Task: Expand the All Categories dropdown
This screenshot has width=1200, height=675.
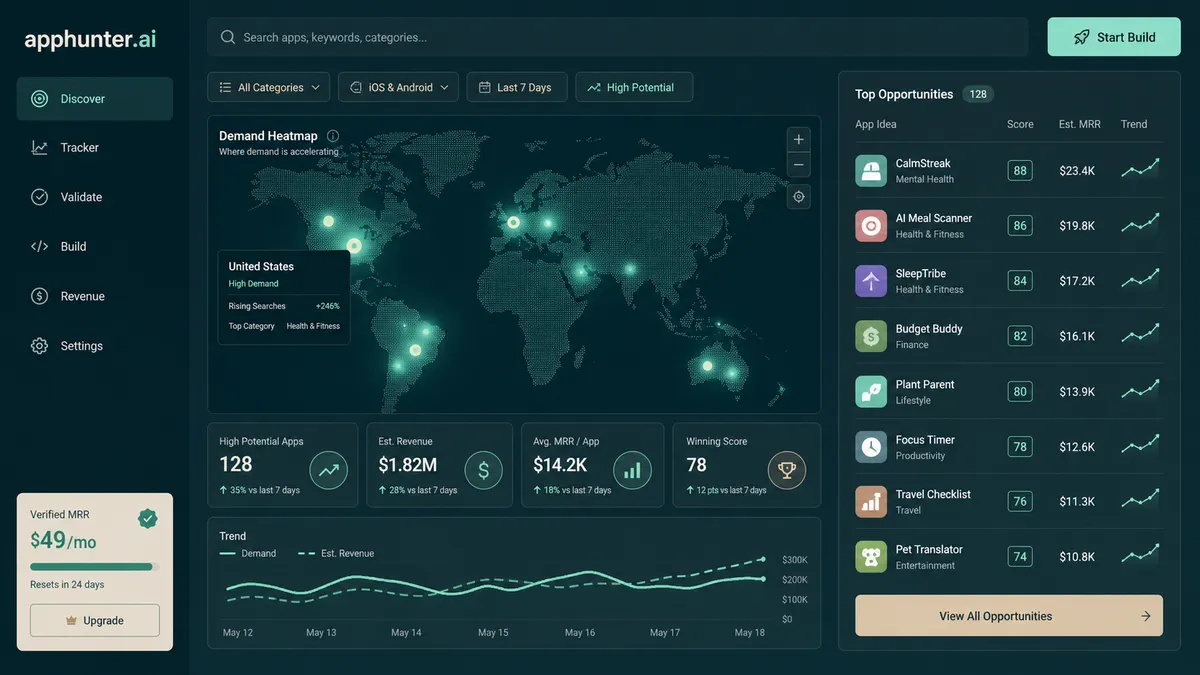Action: click(x=269, y=87)
